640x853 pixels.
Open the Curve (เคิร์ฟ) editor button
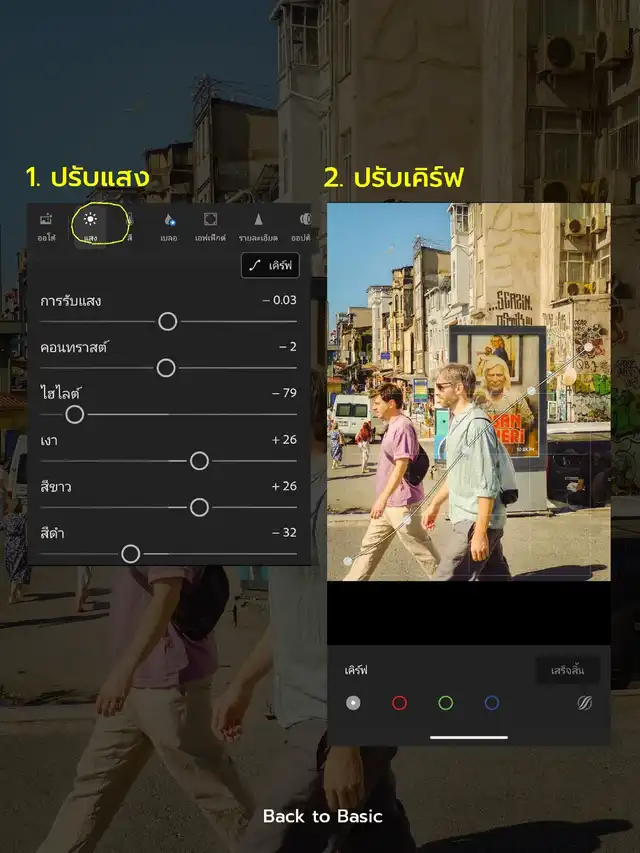[270, 265]
